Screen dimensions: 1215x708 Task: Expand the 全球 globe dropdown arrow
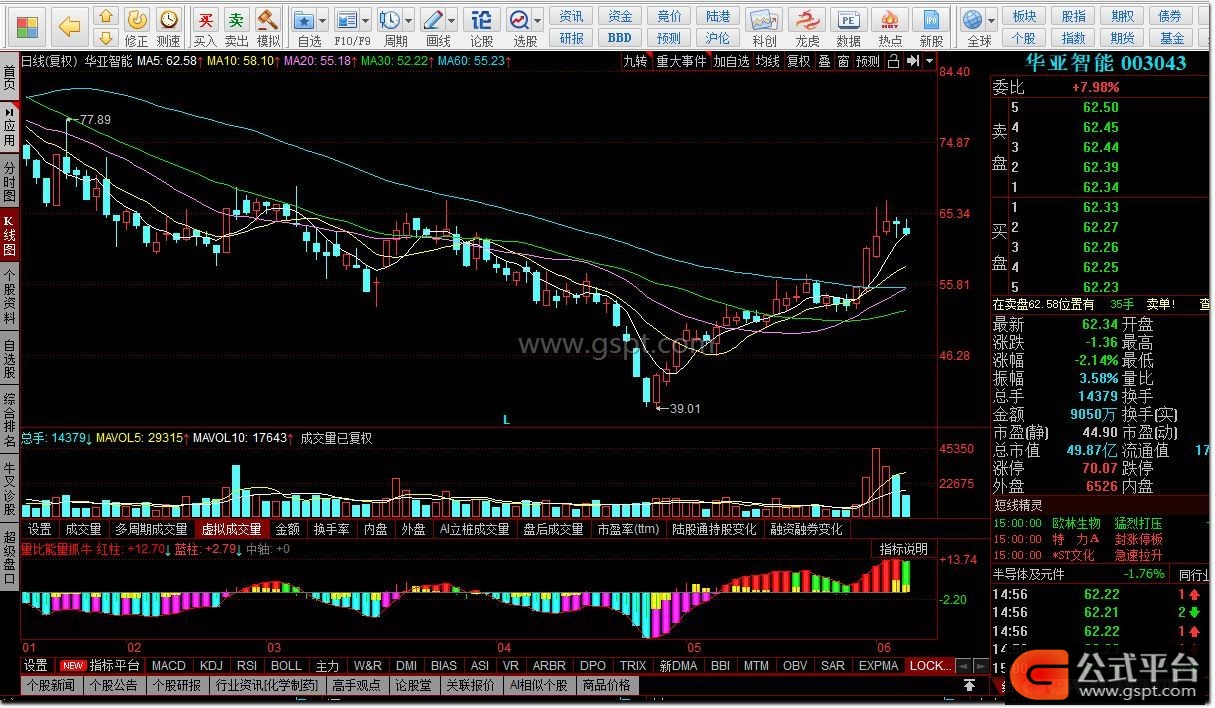(992, 20)
